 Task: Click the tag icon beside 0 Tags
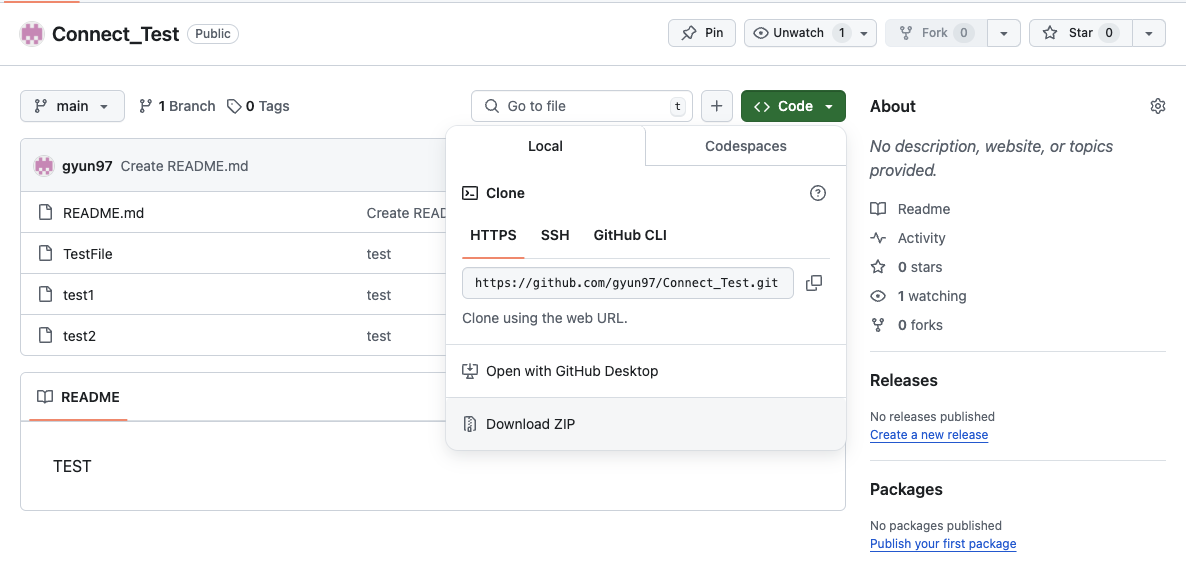pos(234,106)
